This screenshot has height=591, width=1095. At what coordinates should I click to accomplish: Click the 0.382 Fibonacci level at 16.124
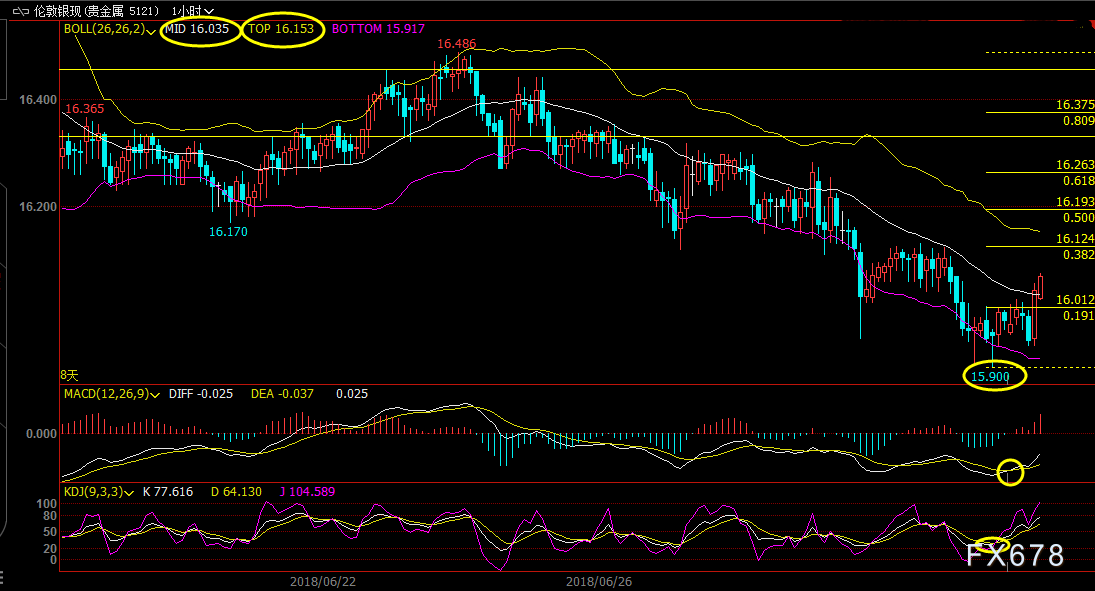1077,255
